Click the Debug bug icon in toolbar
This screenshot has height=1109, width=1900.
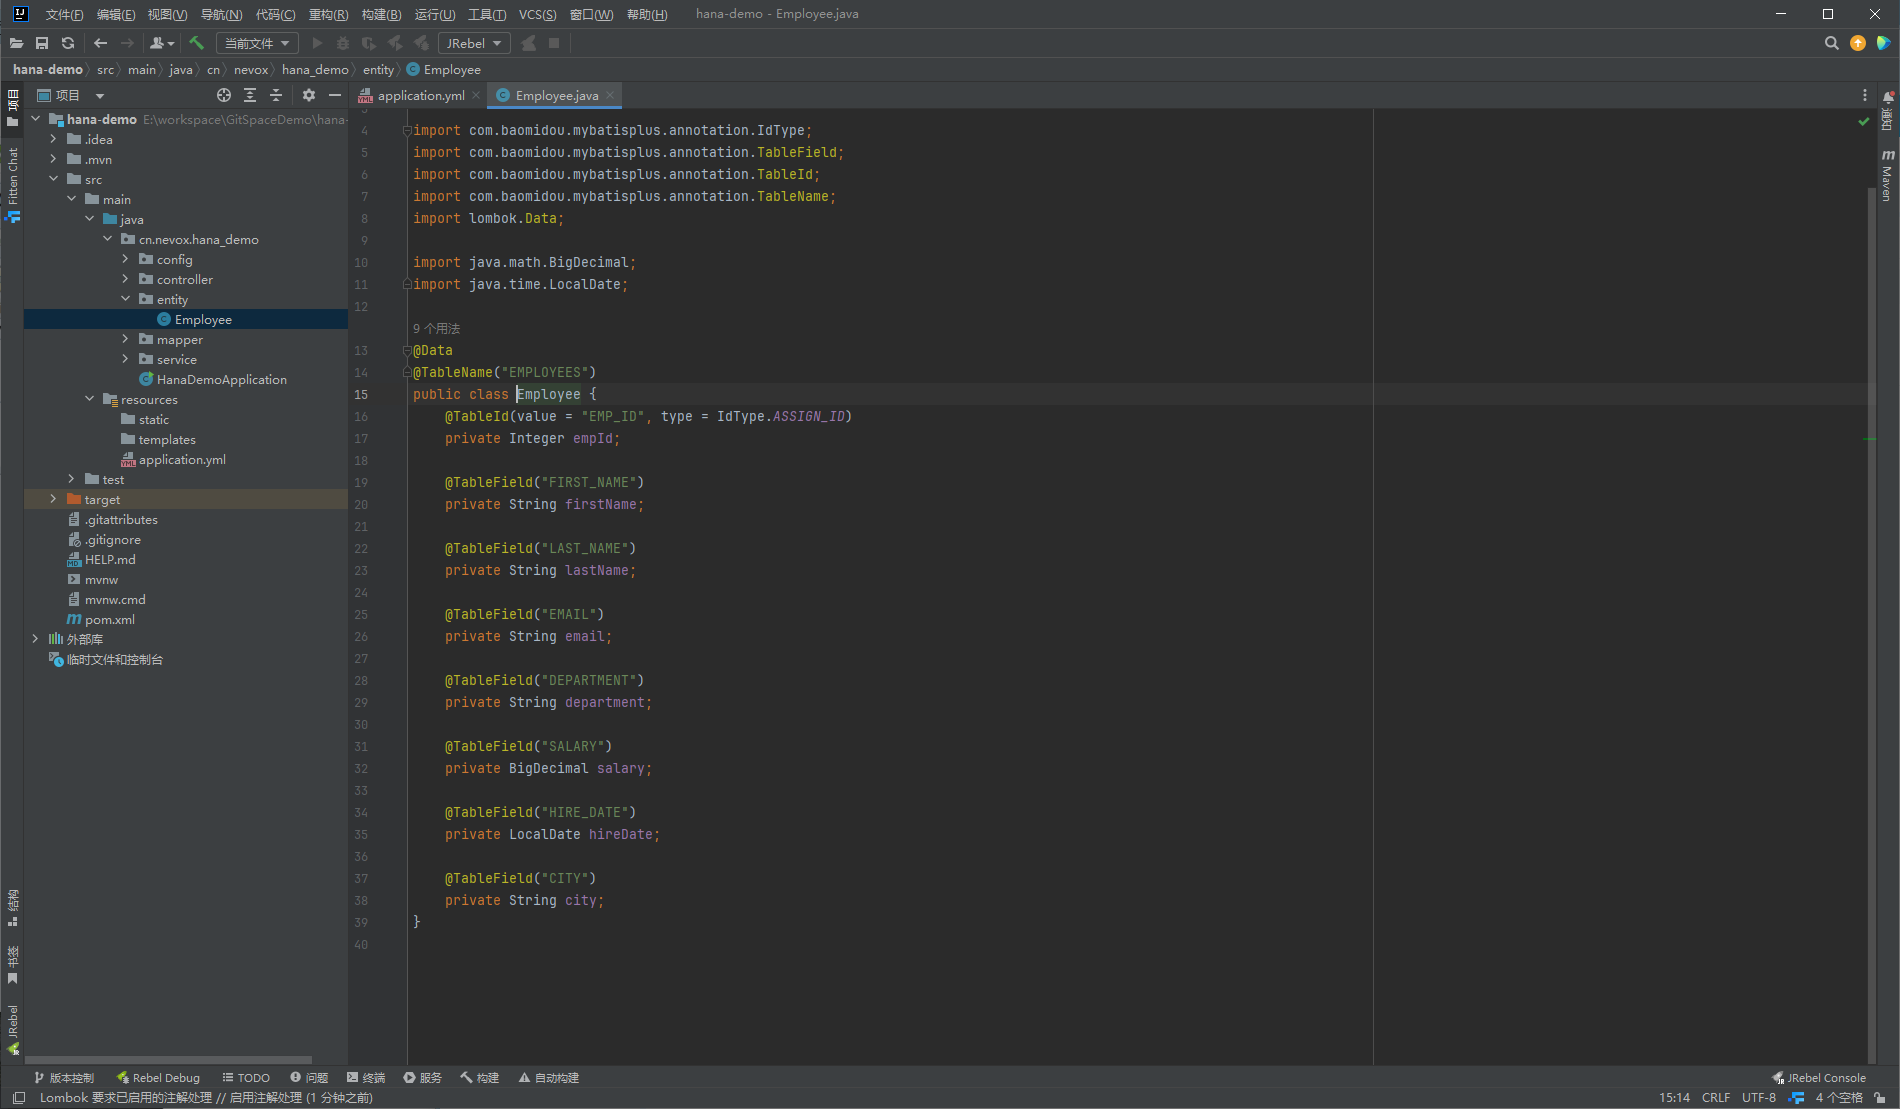[343, 43]
